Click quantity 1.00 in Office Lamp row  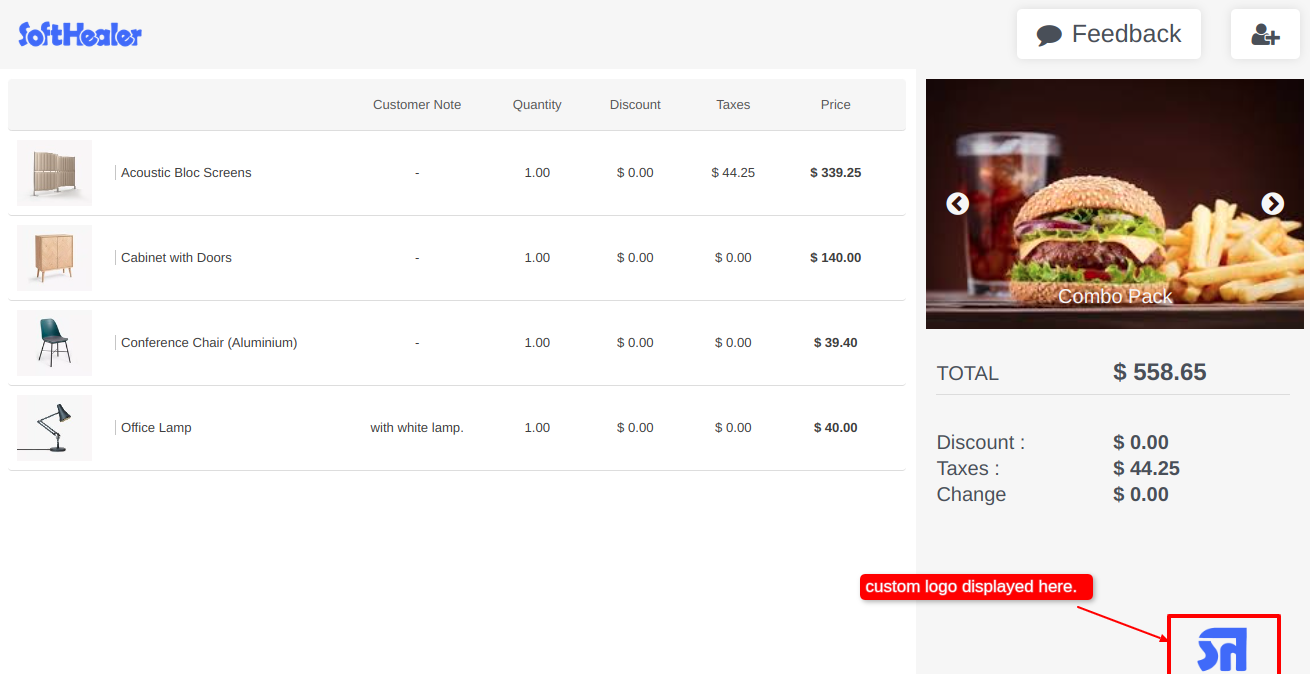coord(537,428)
